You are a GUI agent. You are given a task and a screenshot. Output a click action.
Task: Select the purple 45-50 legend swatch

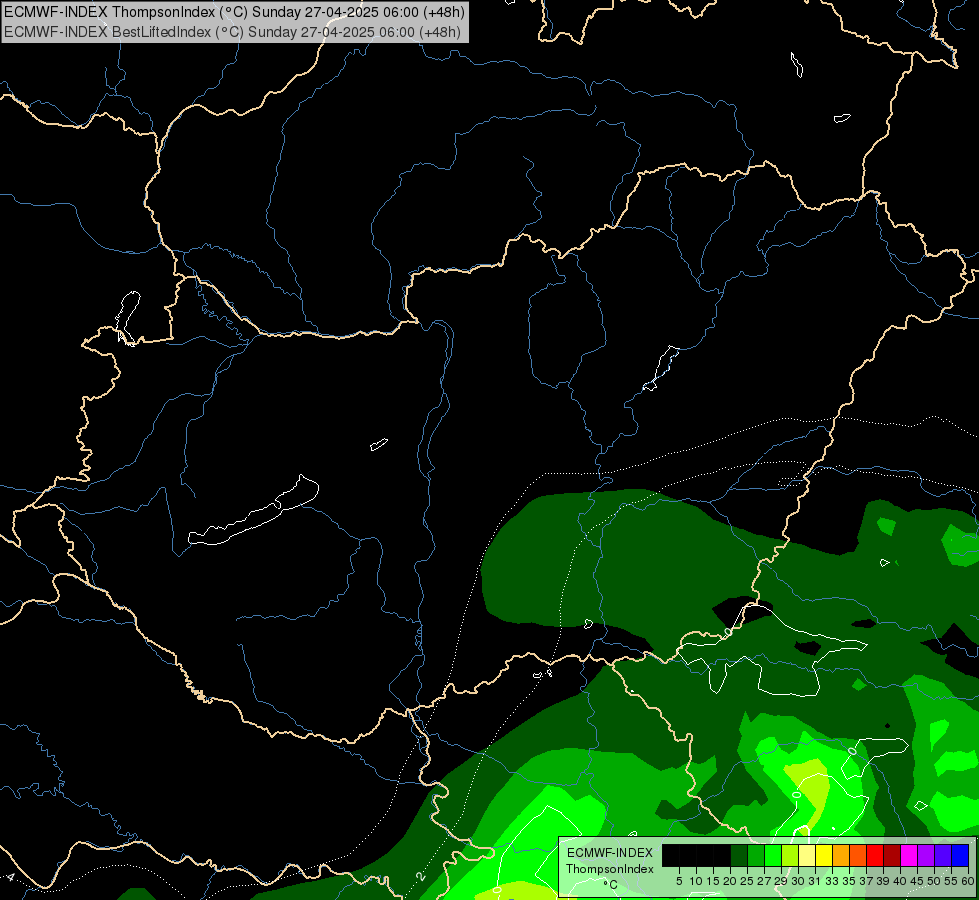(x=926, y=855)
